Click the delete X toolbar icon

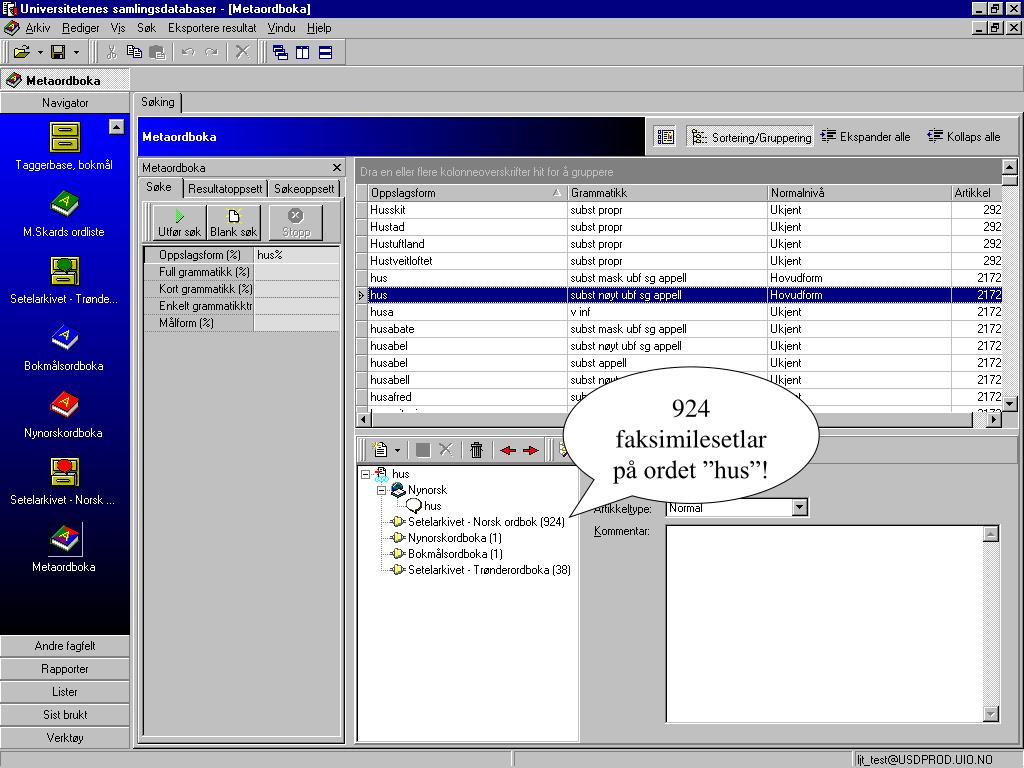(x=242, y=52)
